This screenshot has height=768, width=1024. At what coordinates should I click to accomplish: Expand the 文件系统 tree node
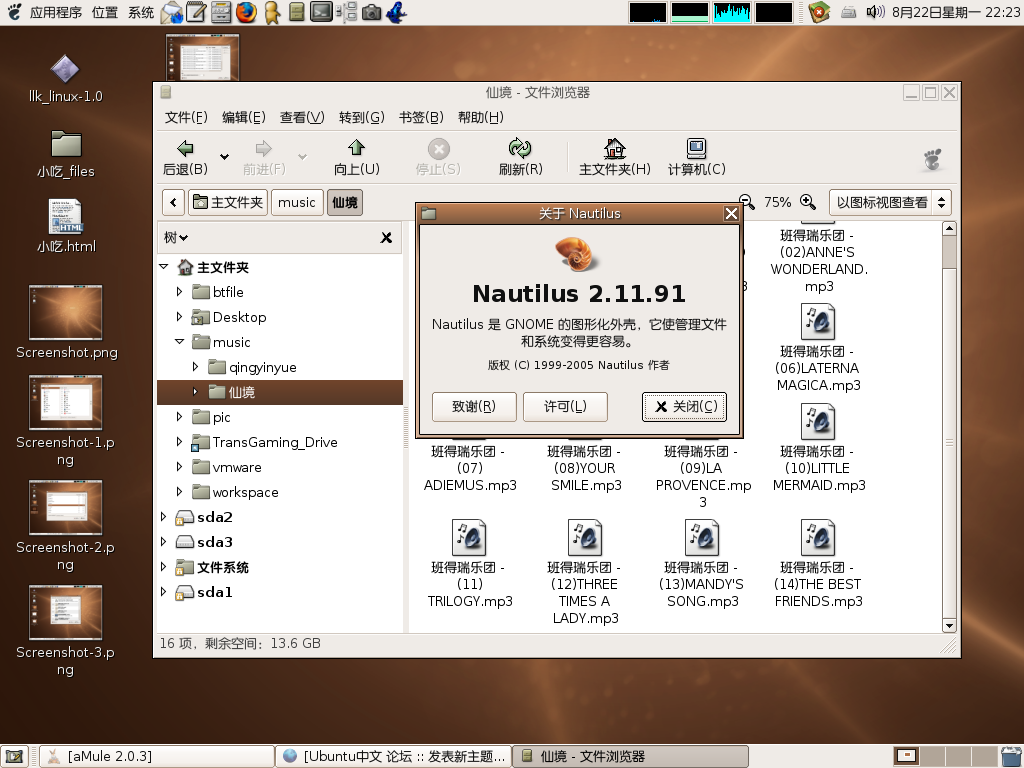[x=164, y=567]
